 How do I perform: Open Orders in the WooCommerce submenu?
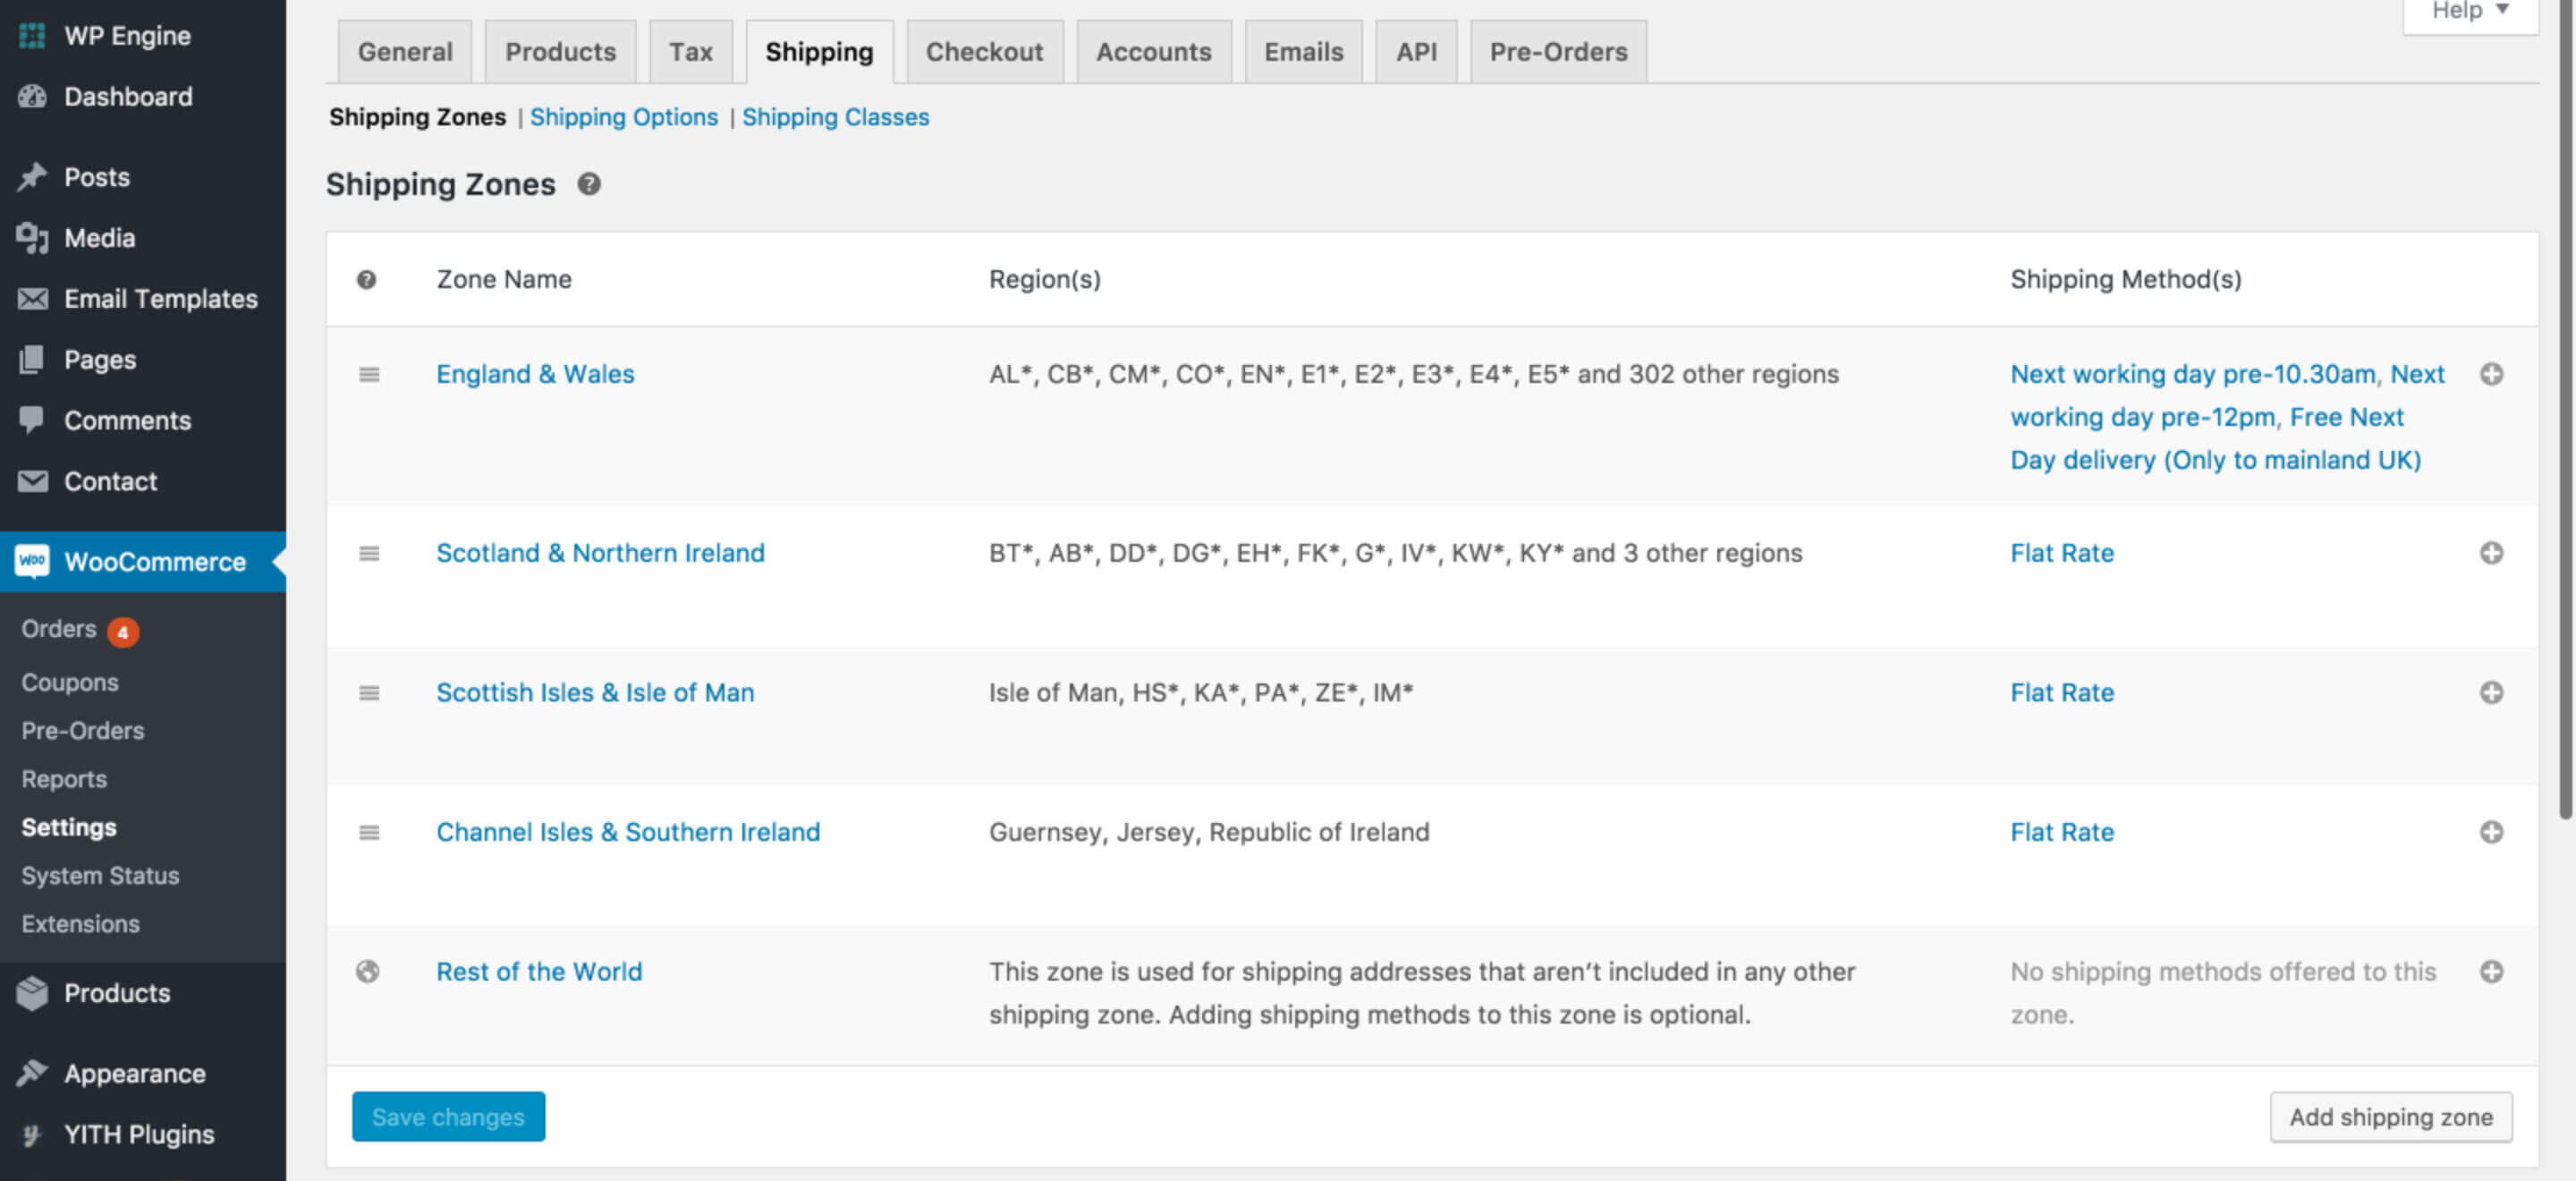pos(59,629)
